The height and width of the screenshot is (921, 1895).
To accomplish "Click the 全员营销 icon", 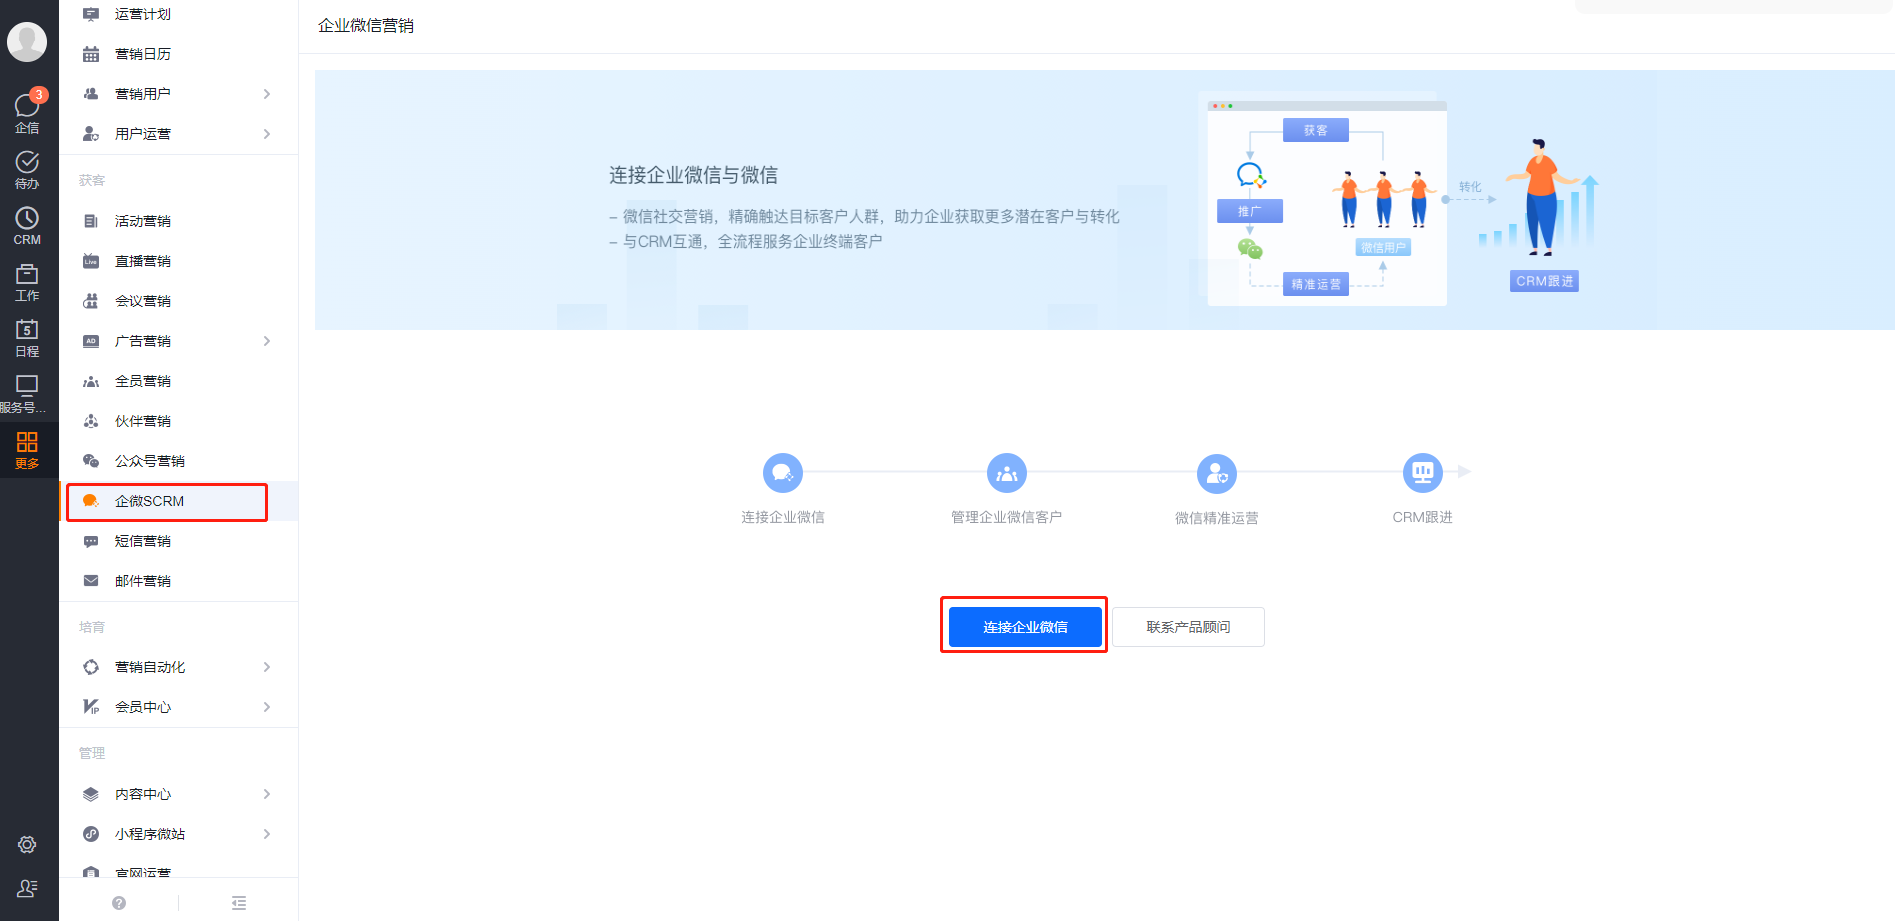I will point(91,381).
